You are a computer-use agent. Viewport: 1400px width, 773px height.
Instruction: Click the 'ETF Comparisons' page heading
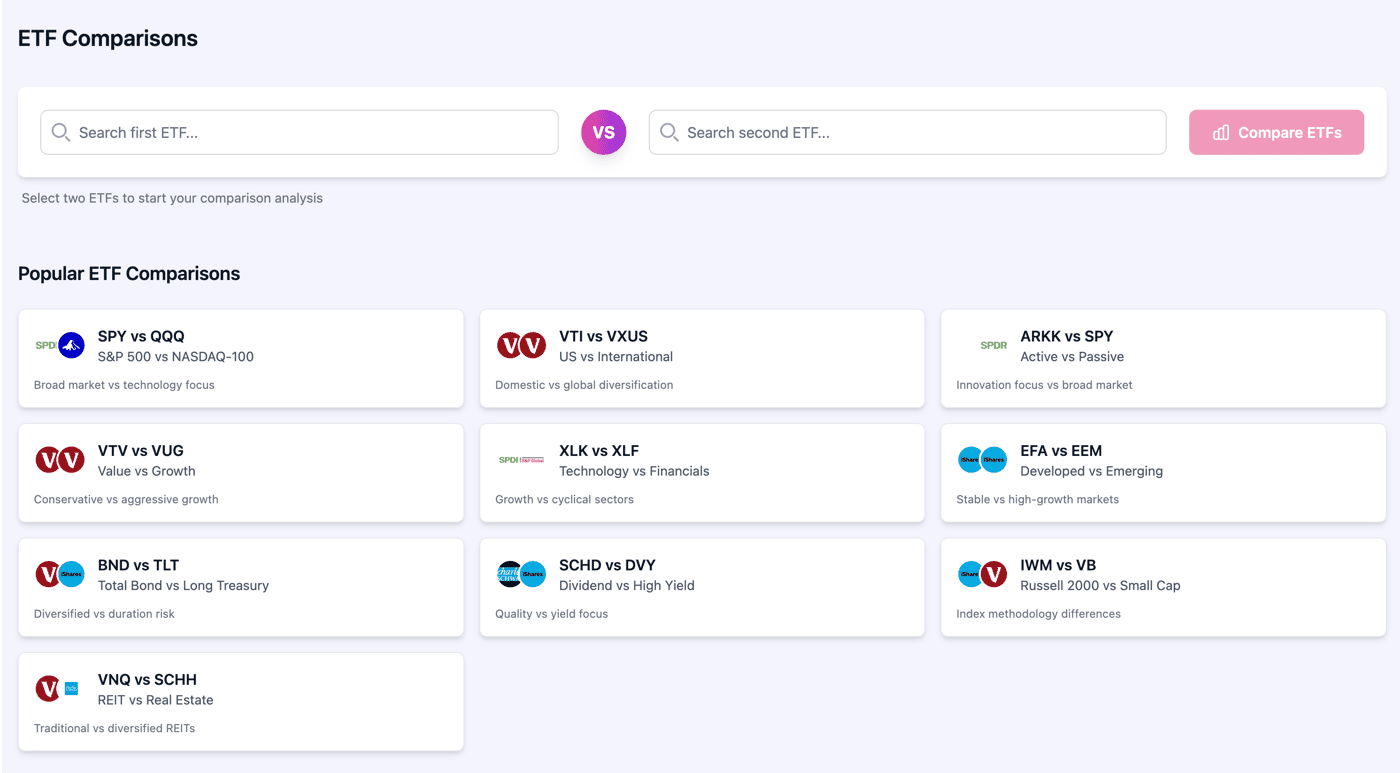108,38
